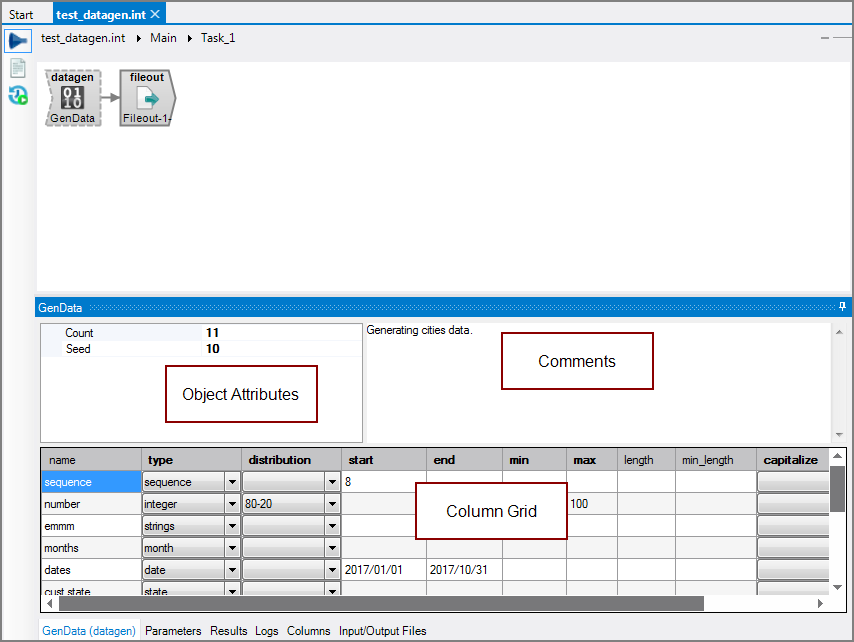
Task: Open distribution dropdown for number row
Action: (x=332, y=504)
